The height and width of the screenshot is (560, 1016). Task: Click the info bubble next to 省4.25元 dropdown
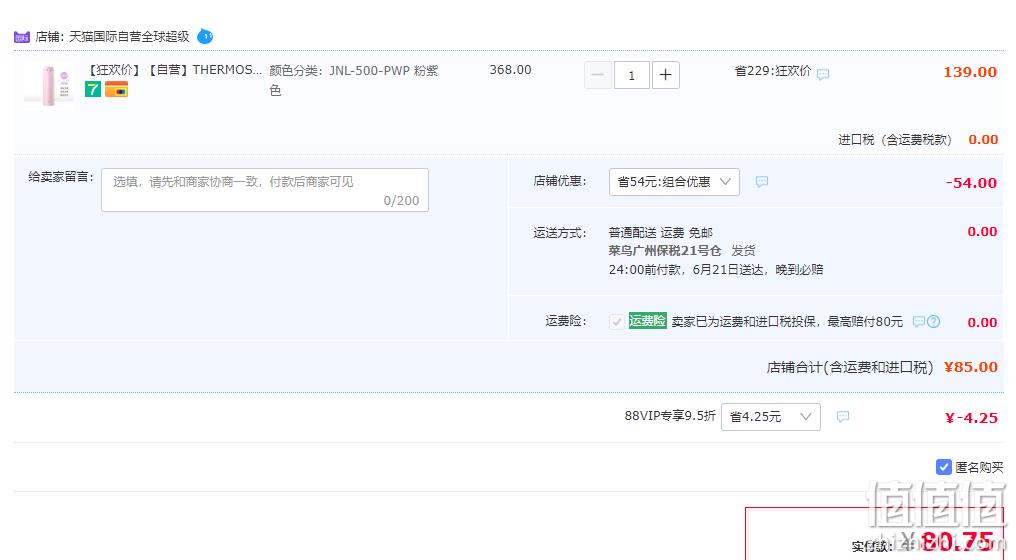(843, 416)
